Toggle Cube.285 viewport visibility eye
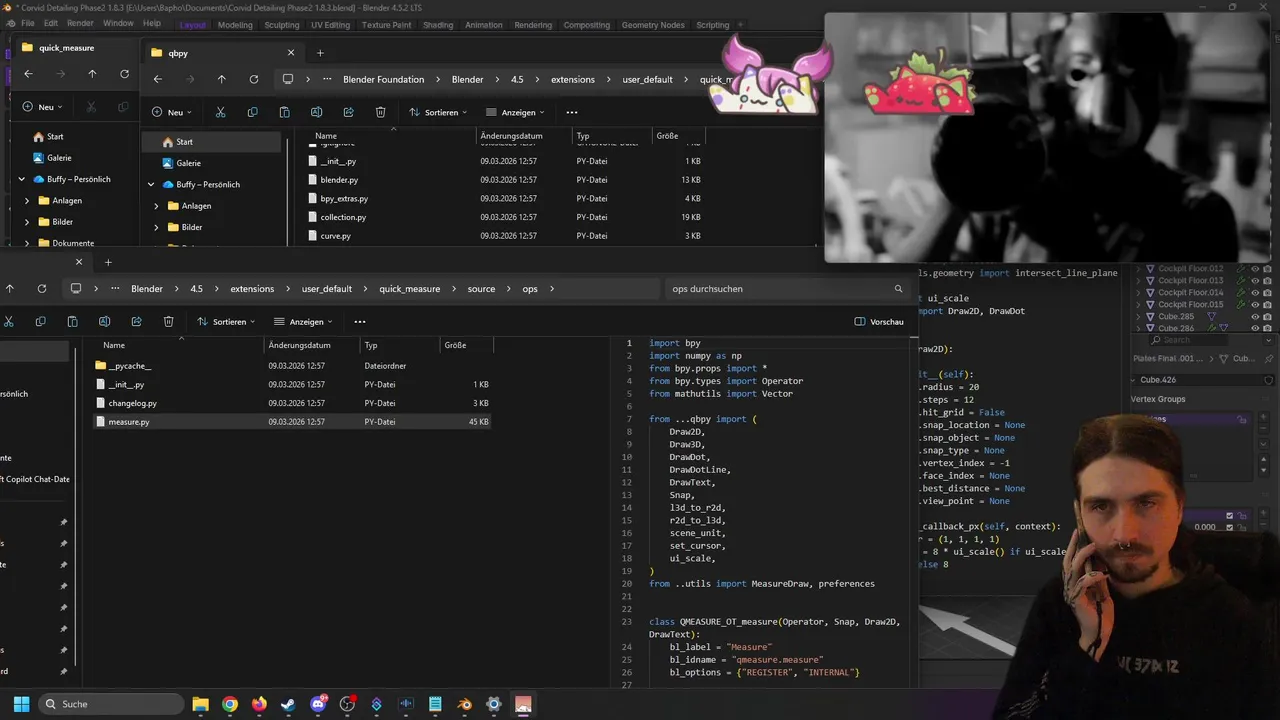The image size is (1280, 720). click(1255, 316)
